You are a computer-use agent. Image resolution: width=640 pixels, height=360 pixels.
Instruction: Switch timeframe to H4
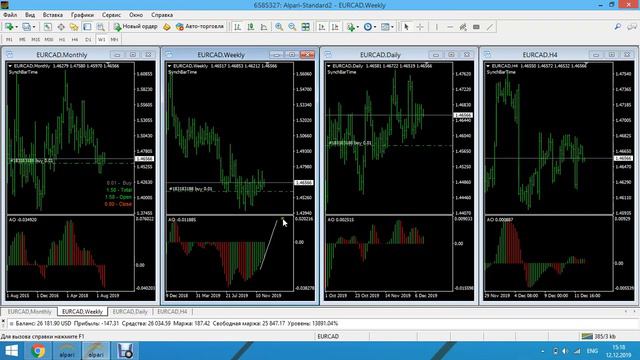click(x=75, y=40)
